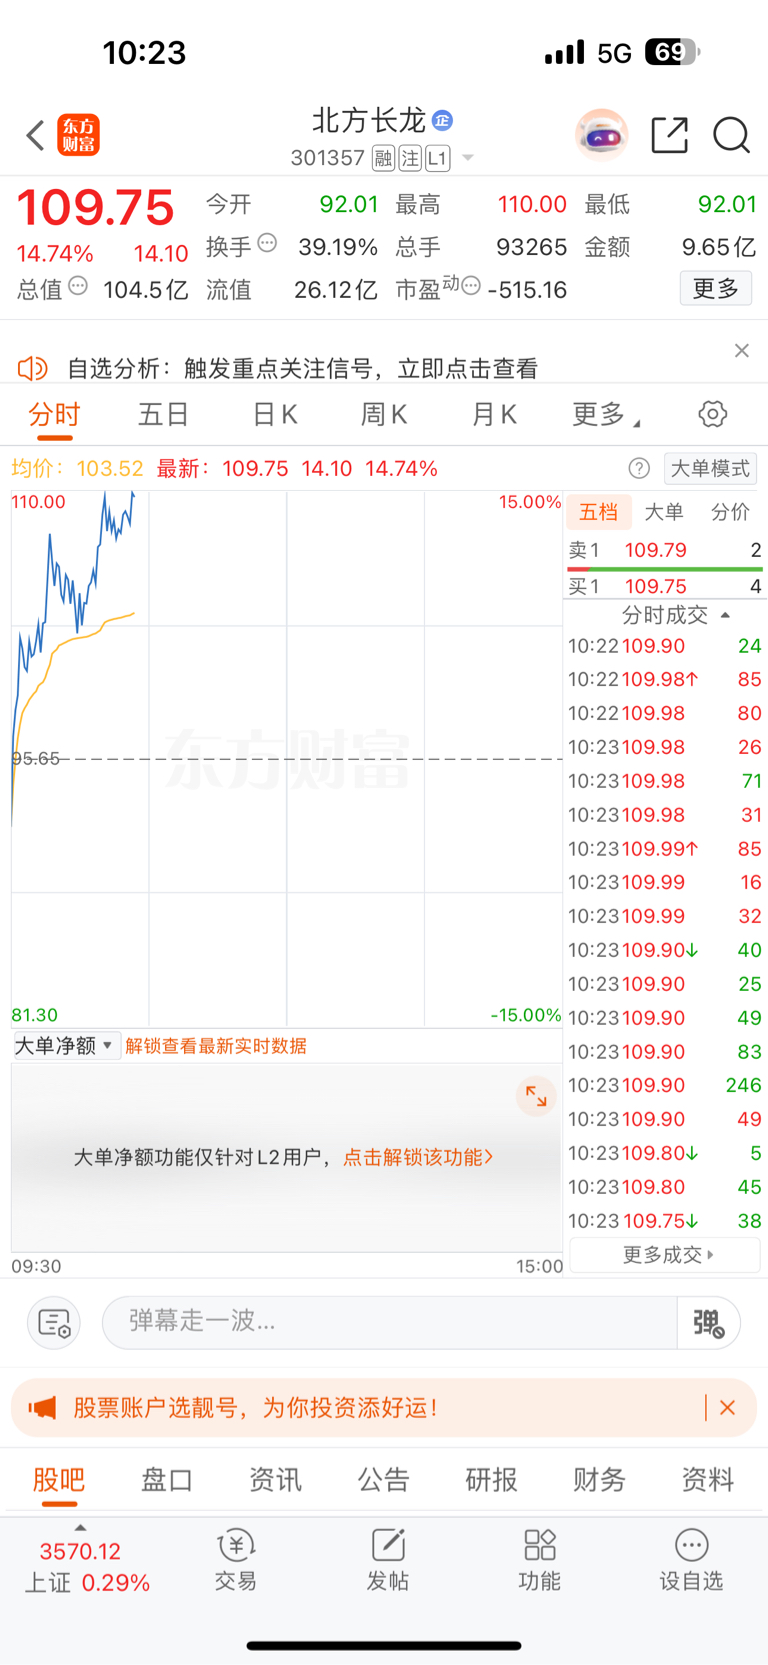
Task: Add stock via 设自选
Action: coord(691,1560)
